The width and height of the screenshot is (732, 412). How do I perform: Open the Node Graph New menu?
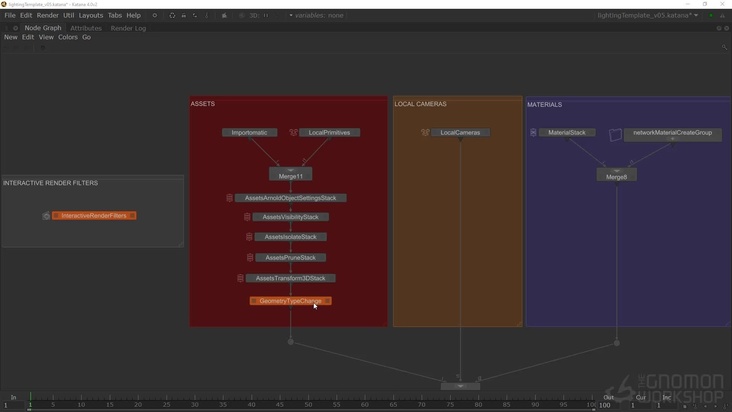click(x=11, y=37)
